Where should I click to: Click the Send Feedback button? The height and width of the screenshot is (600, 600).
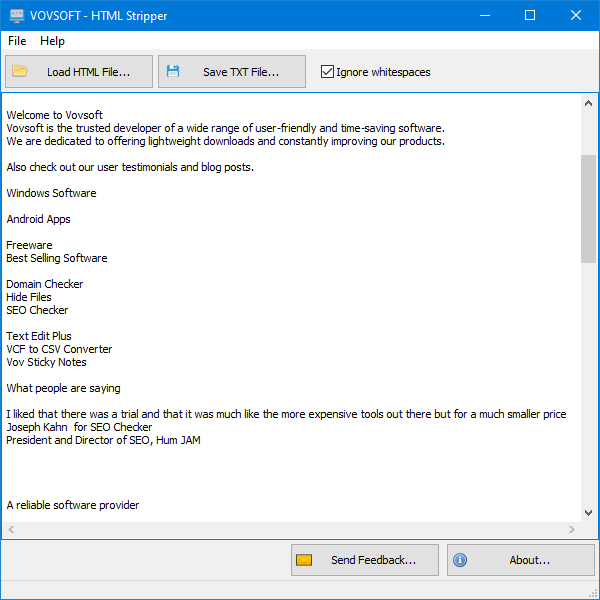pyautogui.click(x=365, y=560)
